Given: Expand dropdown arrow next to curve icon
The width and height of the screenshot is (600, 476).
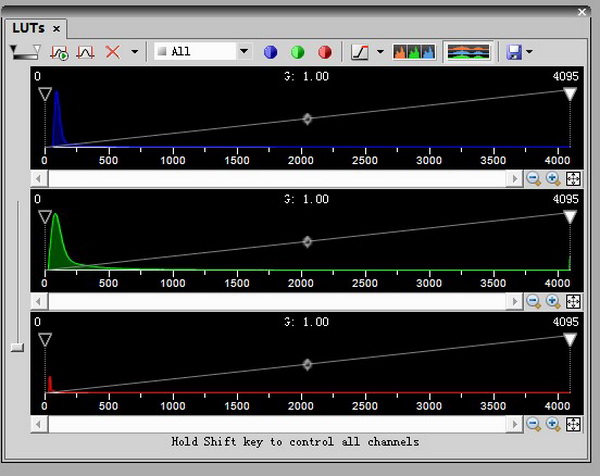Looking at the screenshot, I should point(380,51).
